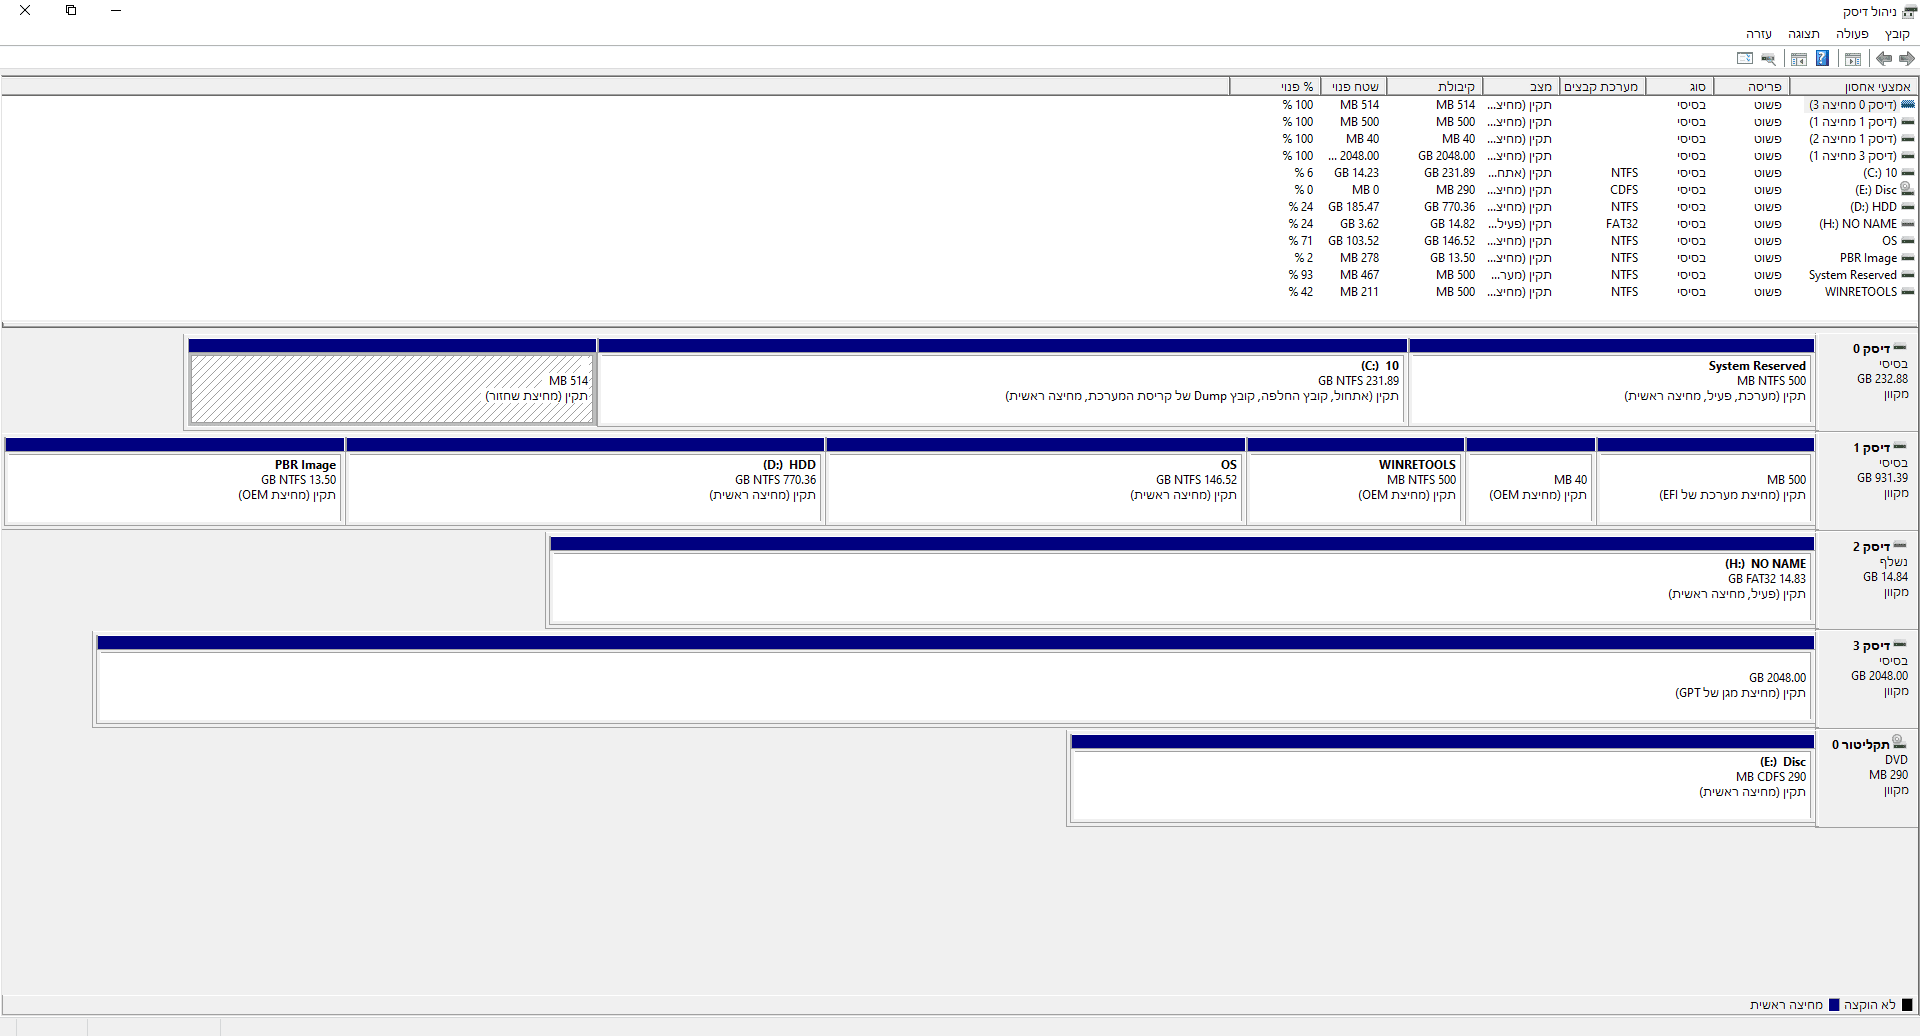
Task: Click the disk with magnifier toolbar icon
Action: pos(1768,58)
